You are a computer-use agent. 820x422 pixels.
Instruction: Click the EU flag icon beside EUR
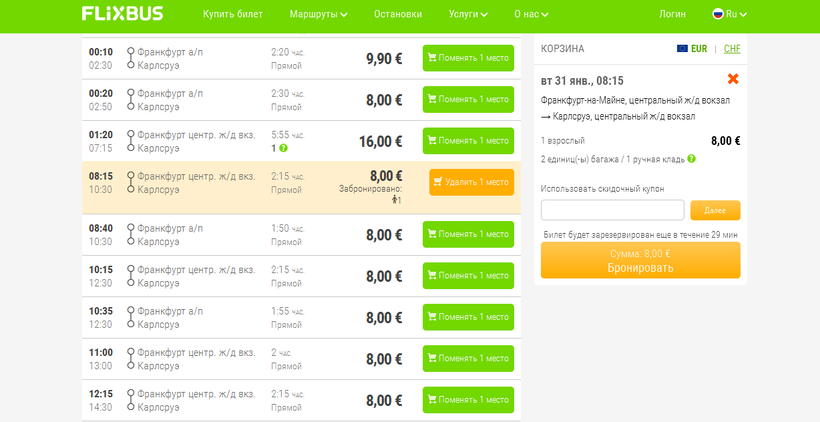pyautogui.click(x=682, y=48)
